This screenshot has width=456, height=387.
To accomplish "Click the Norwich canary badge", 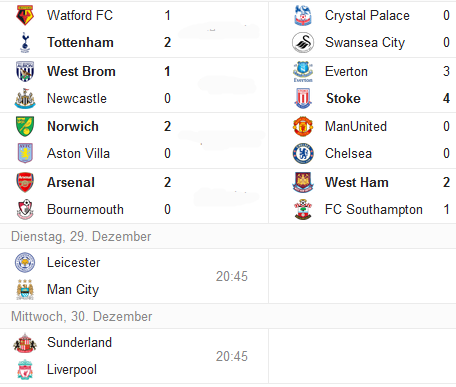I will [x=25, y=126].
